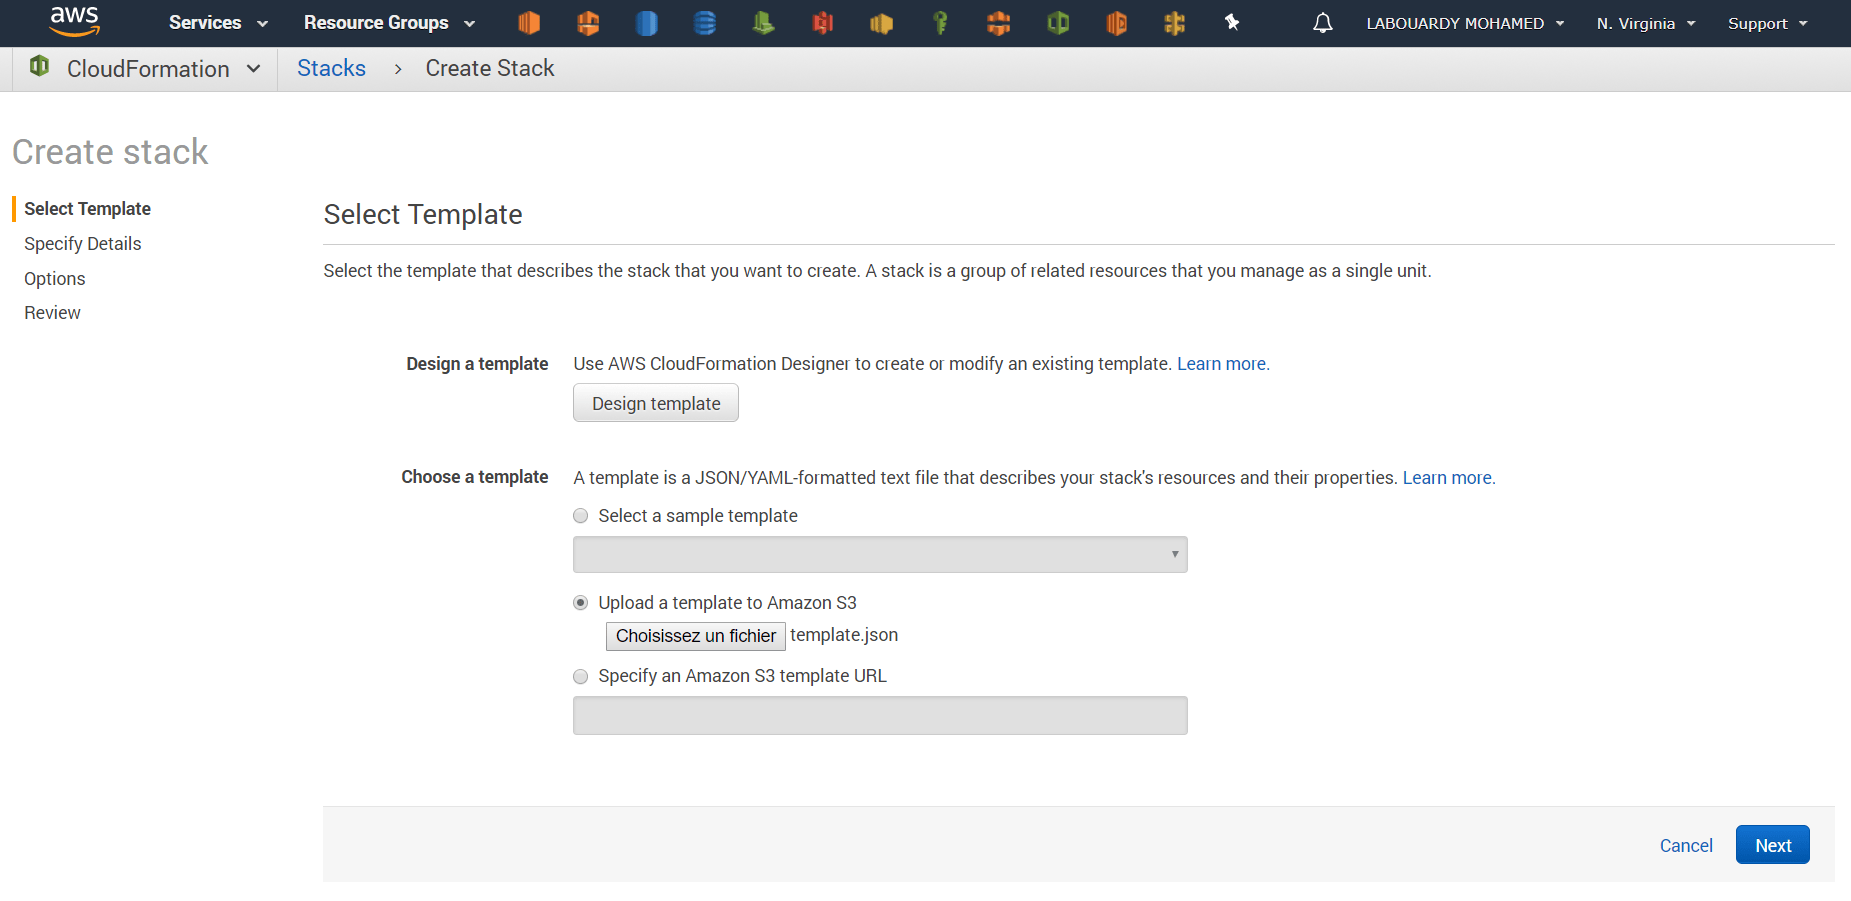This screenshot has height=901, width=1851.
Task: Open the green key IAM shortcut
Action: tap(940, 23)
